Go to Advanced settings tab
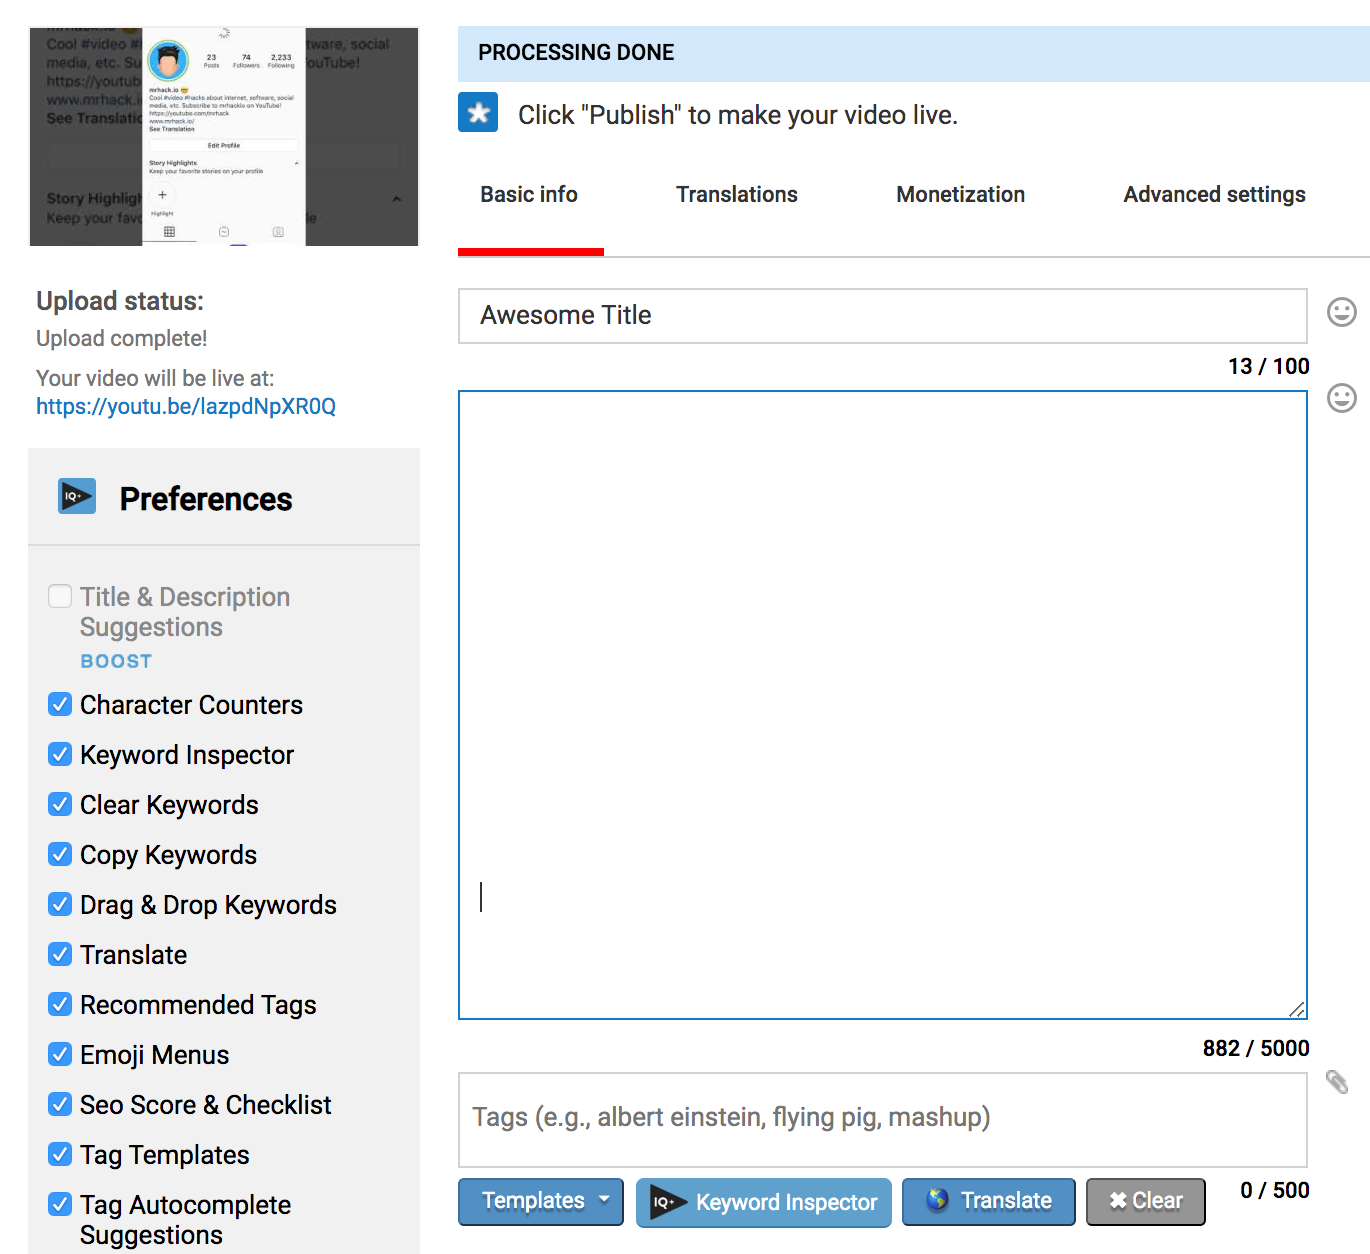 point(1214,195)
